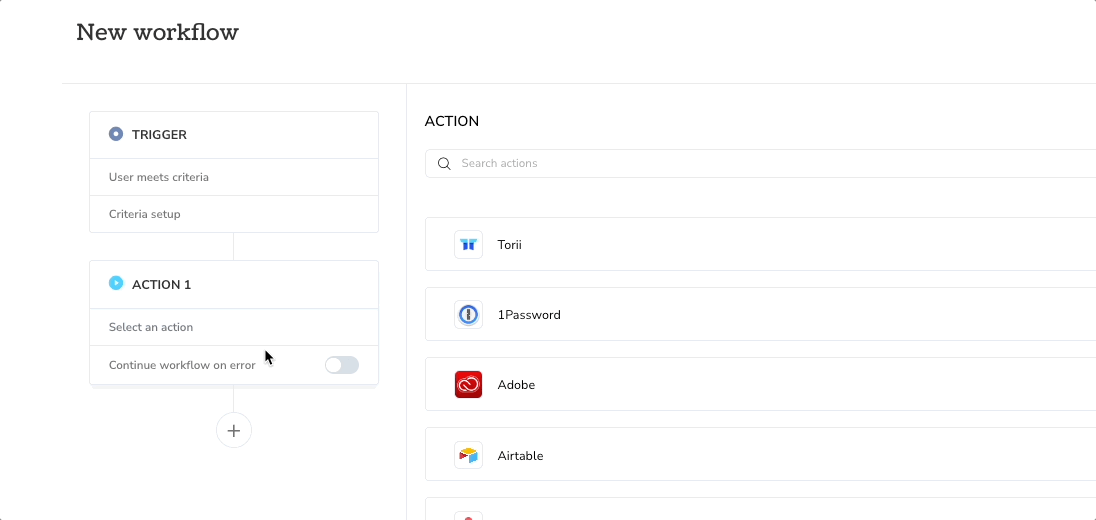
Task: Click the 'Select an action' row
Action: click(x=234, y=327)
